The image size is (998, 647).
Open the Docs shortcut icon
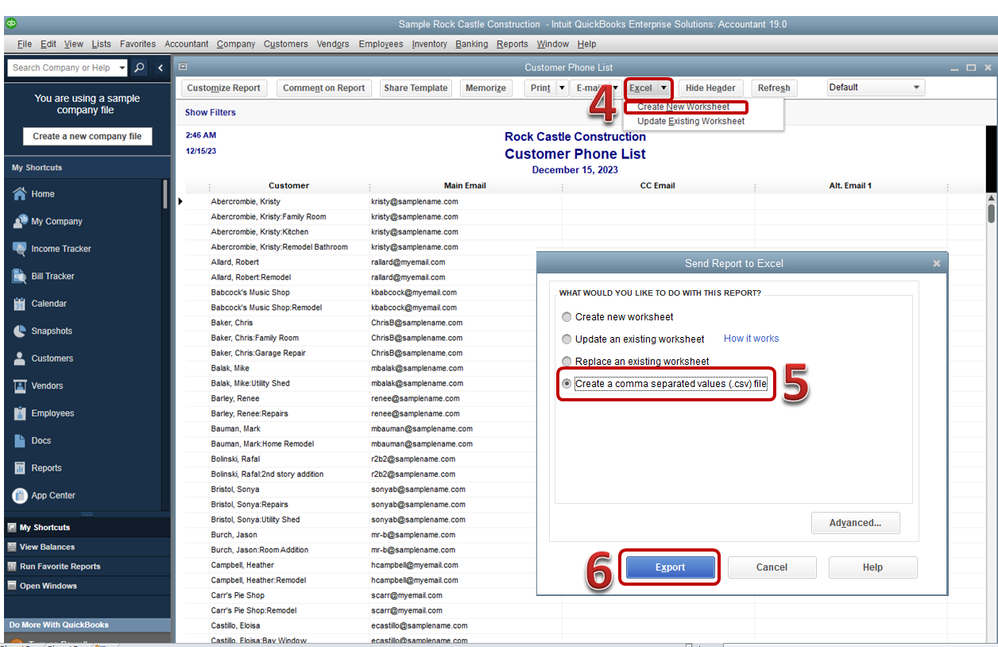(20, 440)
